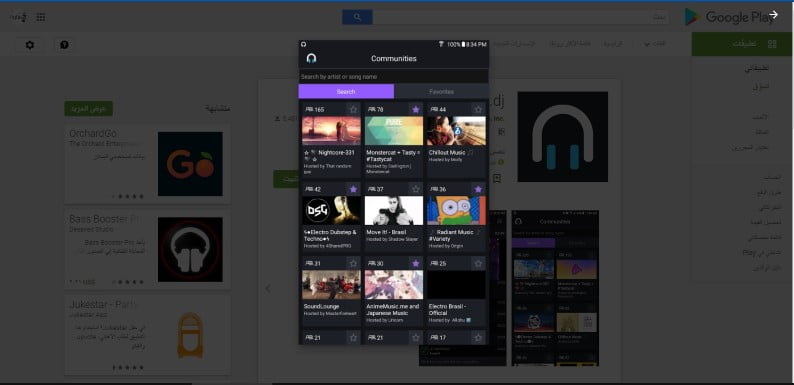The height and width of the screenshot is (385, 794).
Task: Click the headphones logo in Communities header
Action: click(x=311, y=58)
